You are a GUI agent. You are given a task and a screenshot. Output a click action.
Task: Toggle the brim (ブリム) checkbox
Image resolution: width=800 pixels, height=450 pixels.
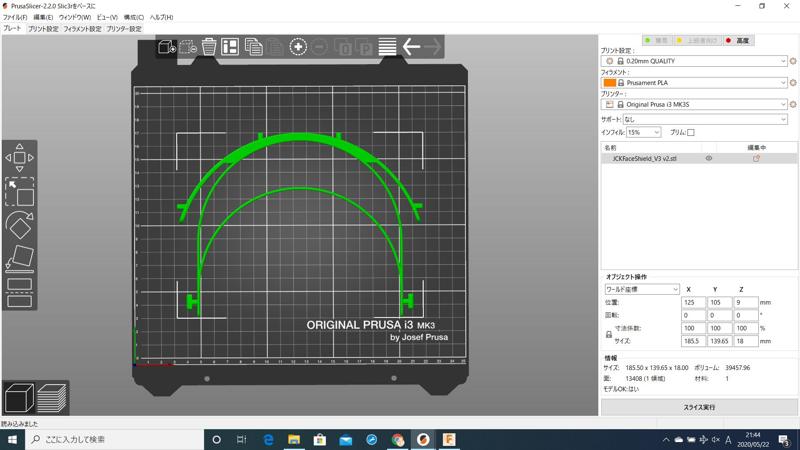tap(690, 132)
